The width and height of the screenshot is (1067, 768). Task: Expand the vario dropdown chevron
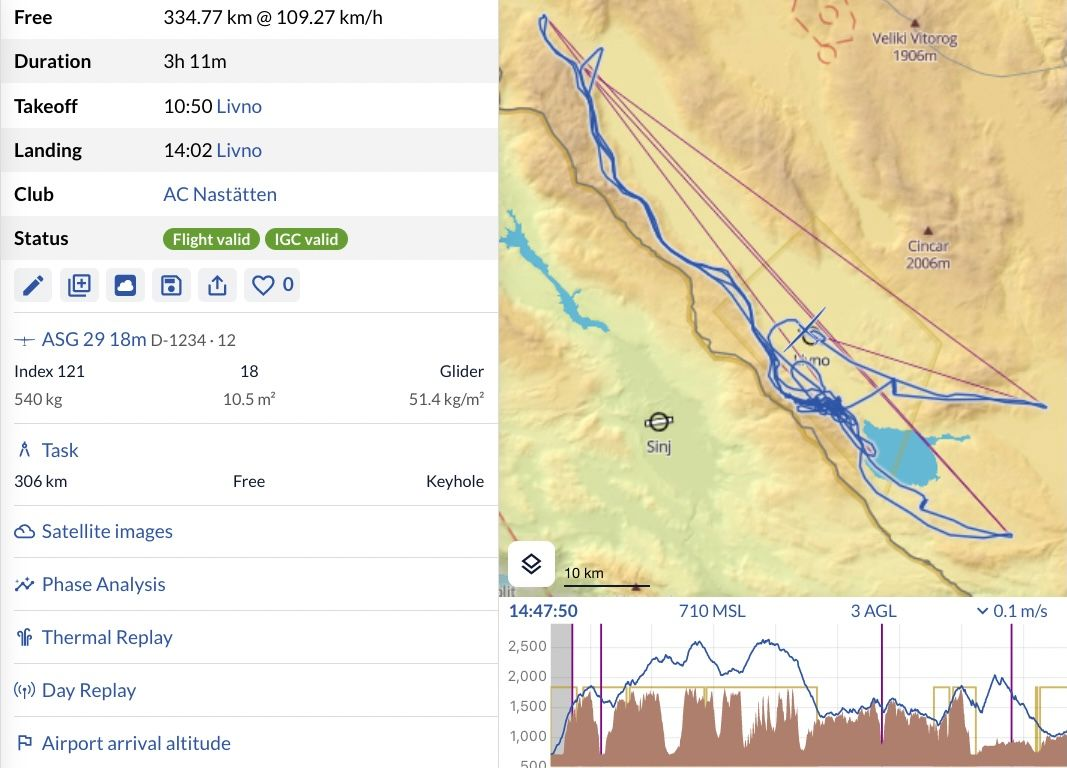coord(982,611)
